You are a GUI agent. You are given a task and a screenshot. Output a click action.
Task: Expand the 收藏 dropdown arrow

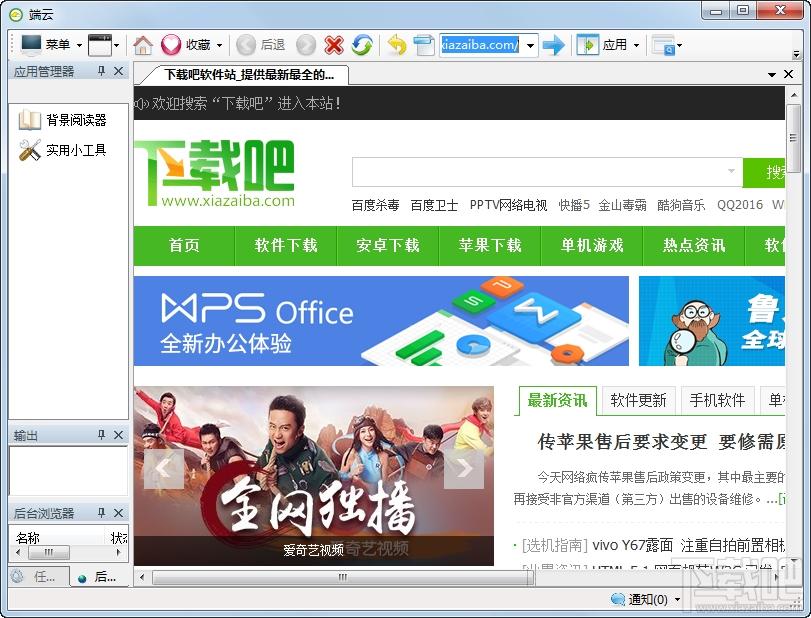(x=219, y=46)
